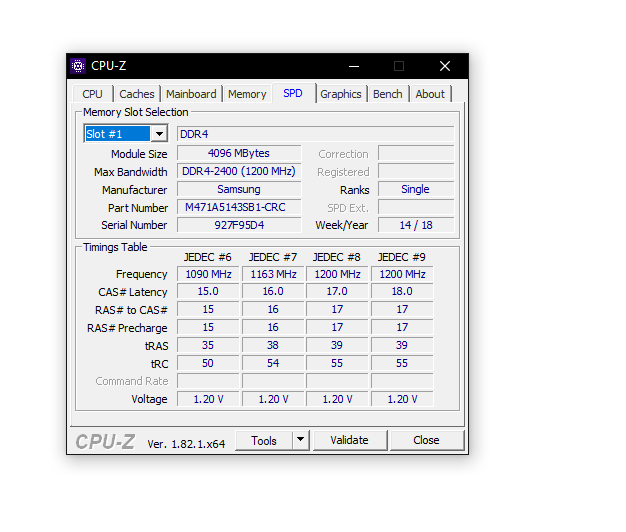The width and height of the screenshot is (626, 532).
Task: Click the 14 / 18 week/year value
Action: [x=416, y=225]
